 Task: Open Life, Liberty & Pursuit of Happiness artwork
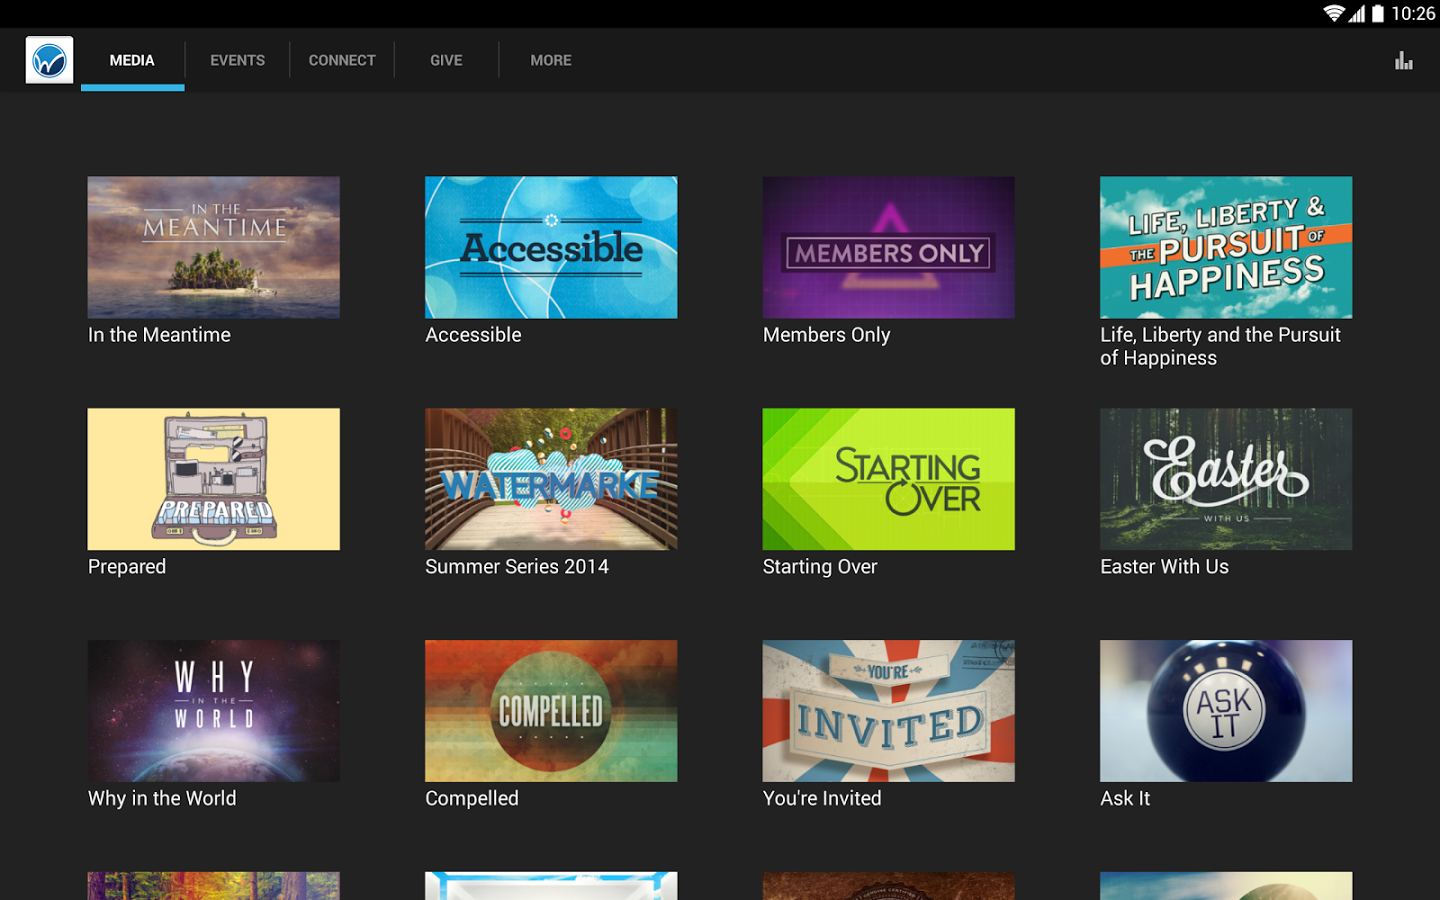click(x=1226, y=248)
